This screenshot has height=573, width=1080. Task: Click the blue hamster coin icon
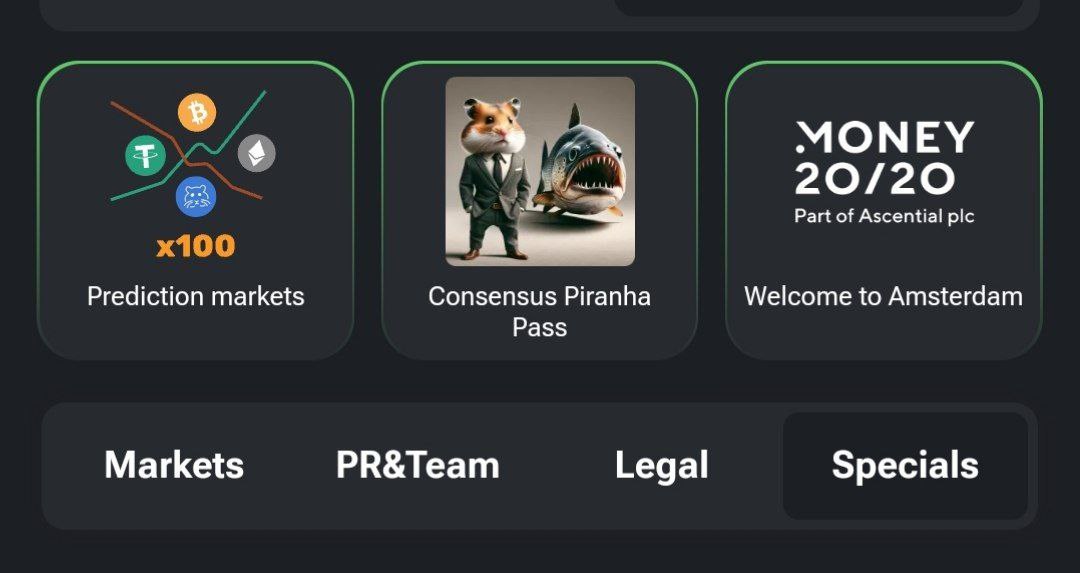point(196,197)
